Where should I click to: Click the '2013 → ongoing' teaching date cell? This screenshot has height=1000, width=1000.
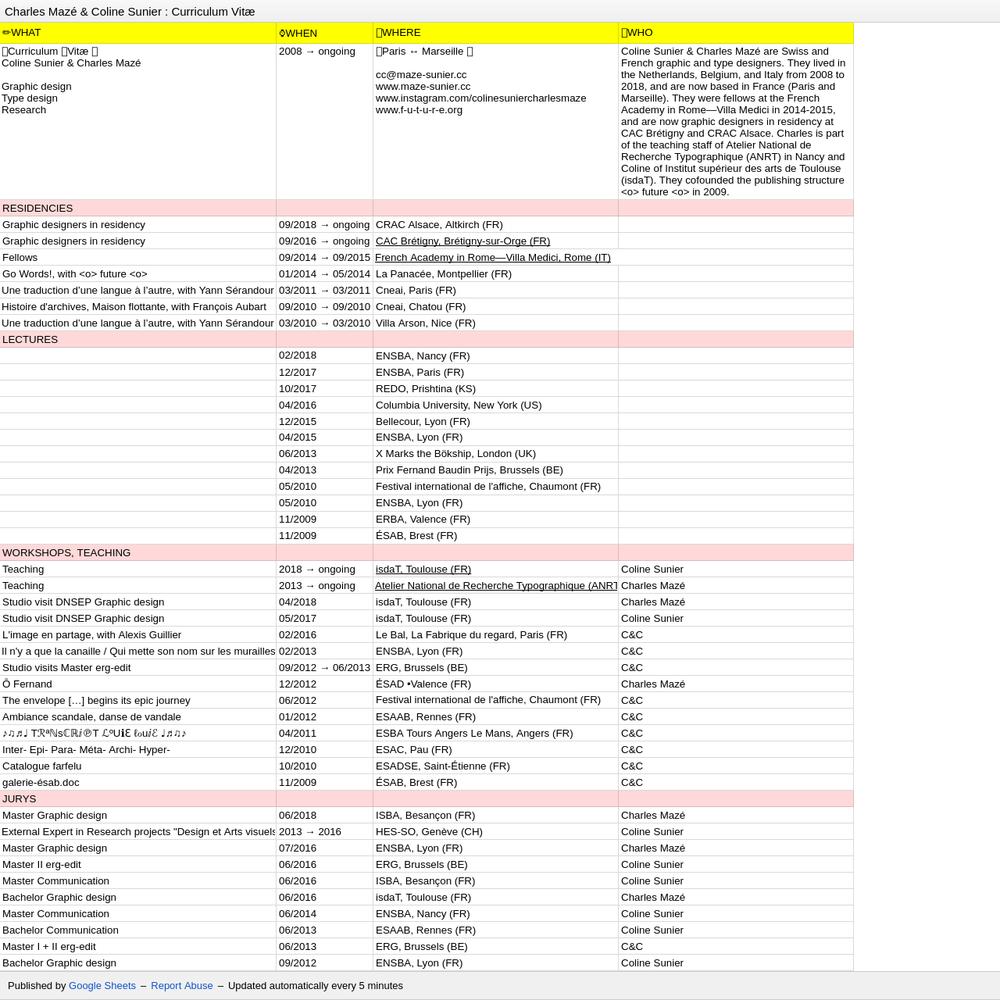click(x=325, y=585)
